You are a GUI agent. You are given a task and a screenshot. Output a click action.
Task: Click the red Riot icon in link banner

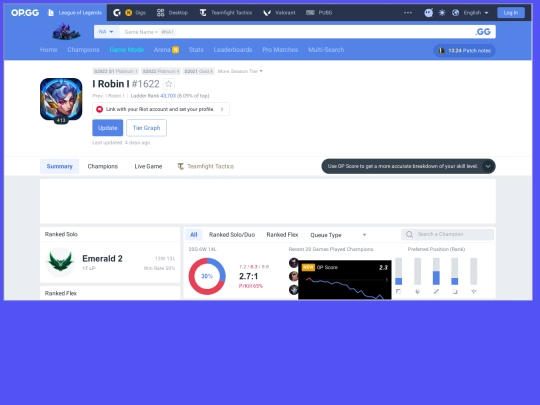100,109
